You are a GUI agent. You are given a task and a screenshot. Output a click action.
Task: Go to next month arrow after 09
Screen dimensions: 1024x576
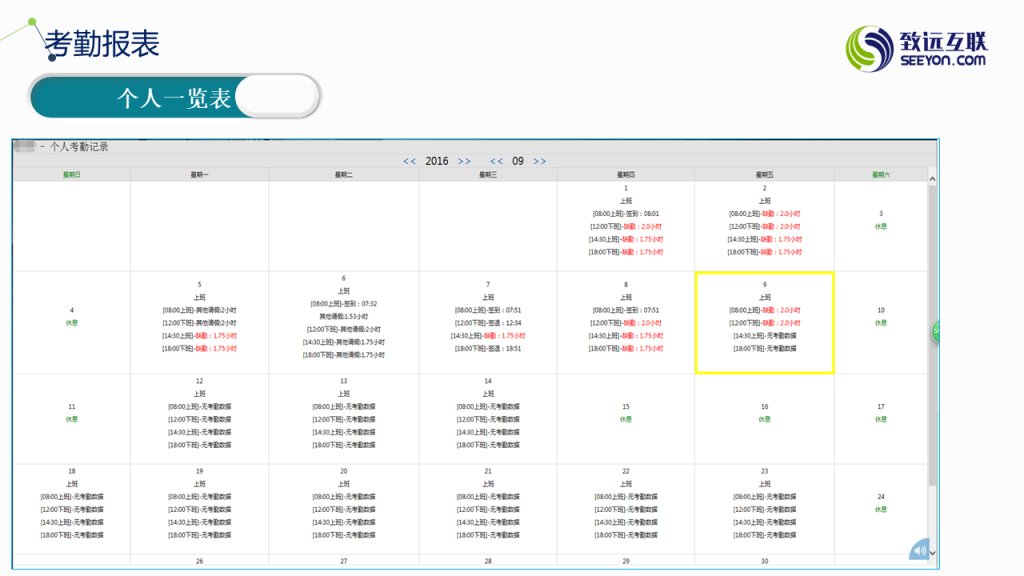coord(540,161)
